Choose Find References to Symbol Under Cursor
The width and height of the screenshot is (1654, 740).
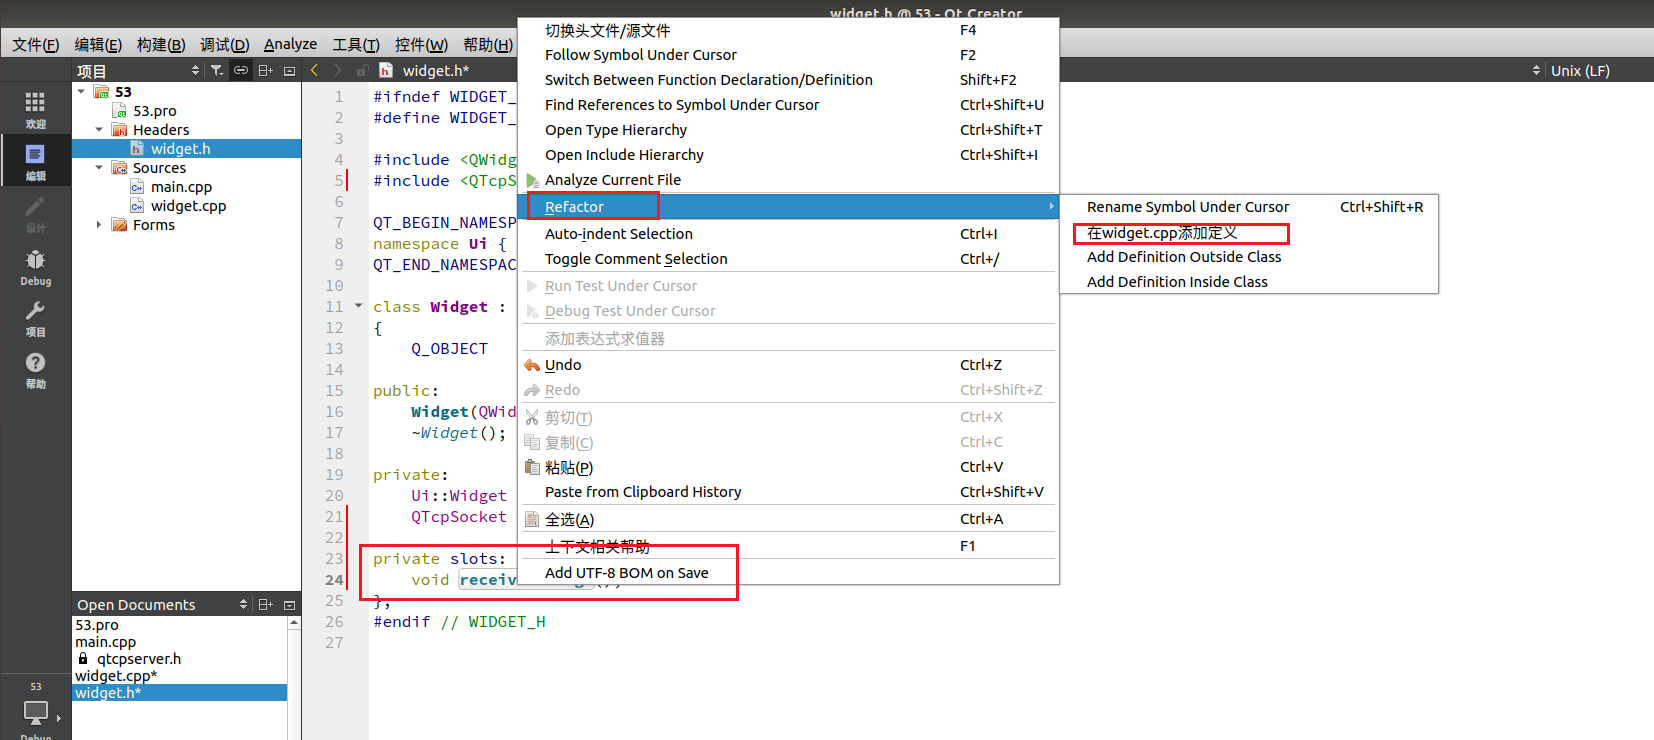click(789, 105)
